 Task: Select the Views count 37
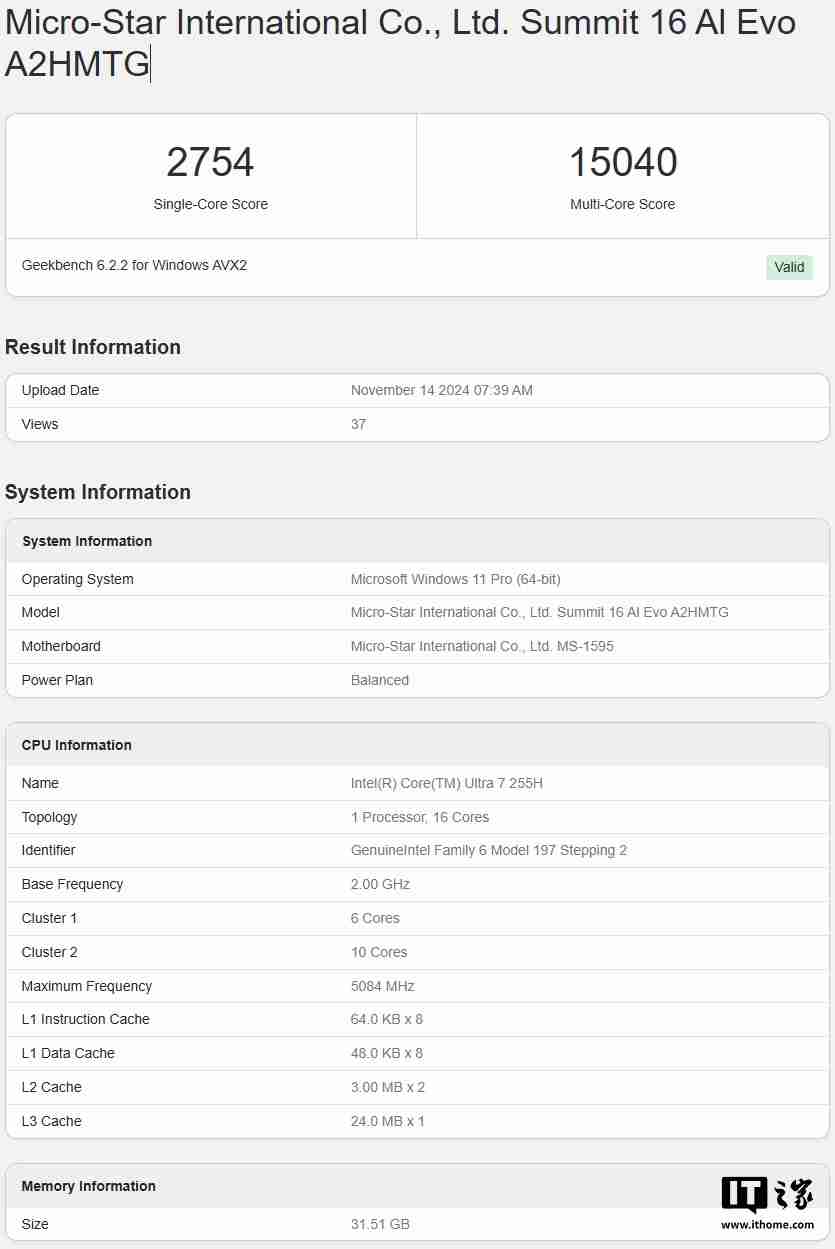(x=358, y=424)
